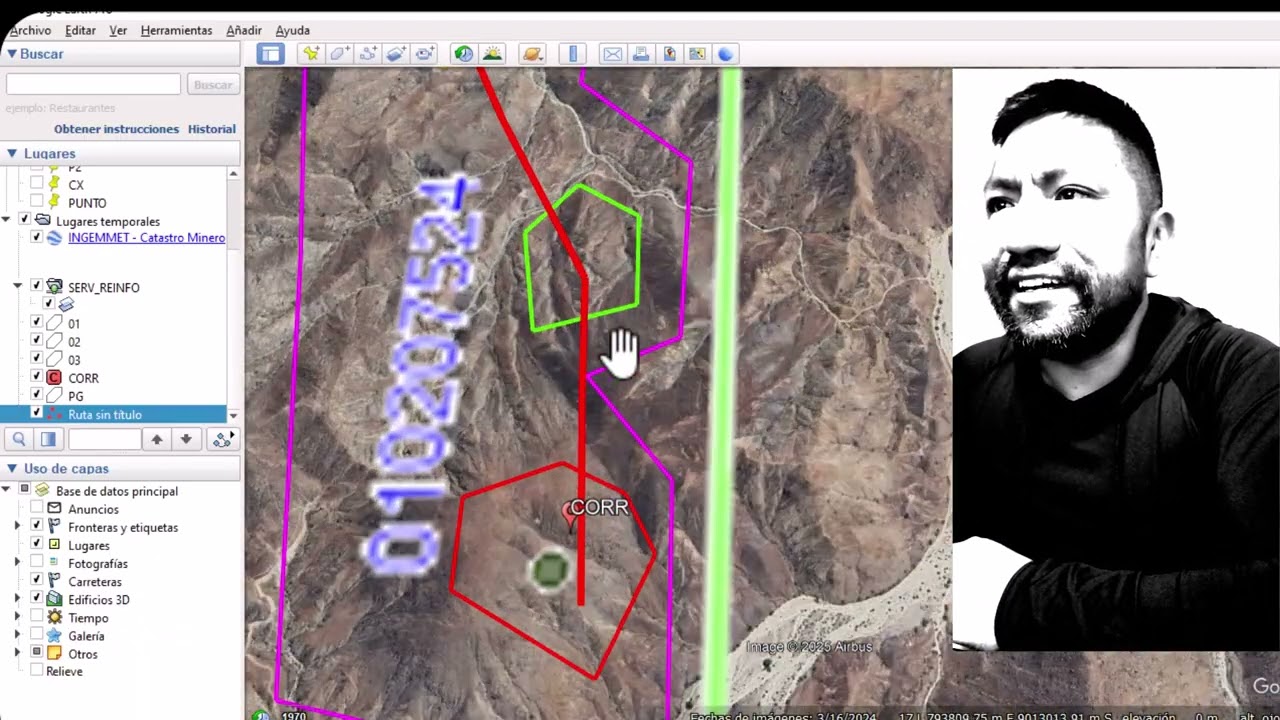Image resolution: width=1280 pixels, height=720 pixels.
Task: Check the PUNTO placemark checkbox
Action: (37, 202)
